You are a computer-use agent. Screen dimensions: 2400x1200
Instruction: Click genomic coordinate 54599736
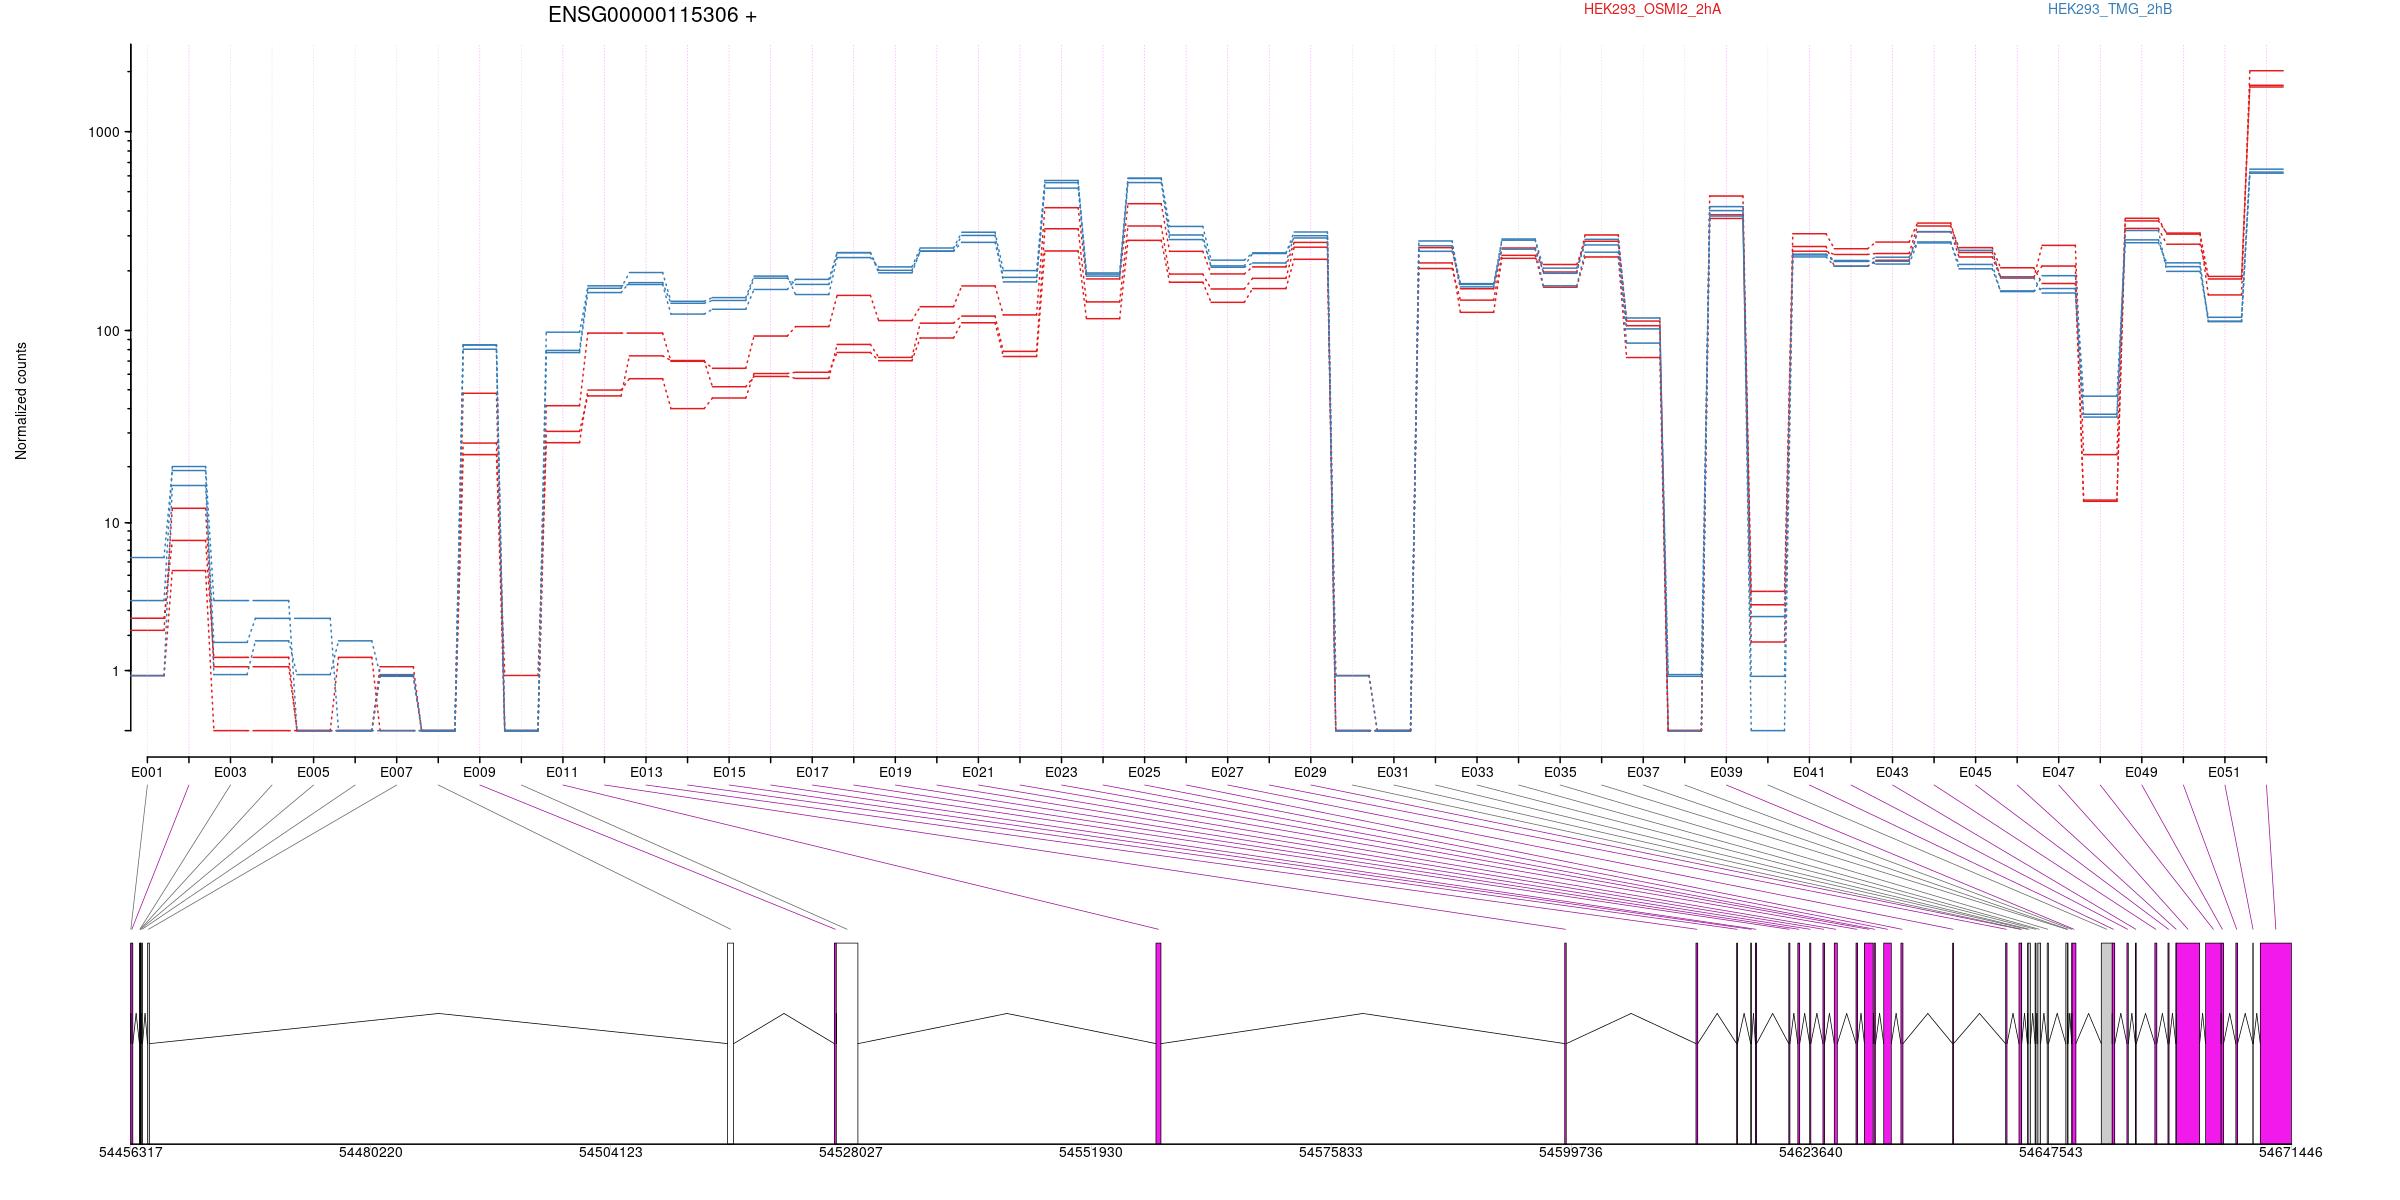click(x=1571, y=1152)
